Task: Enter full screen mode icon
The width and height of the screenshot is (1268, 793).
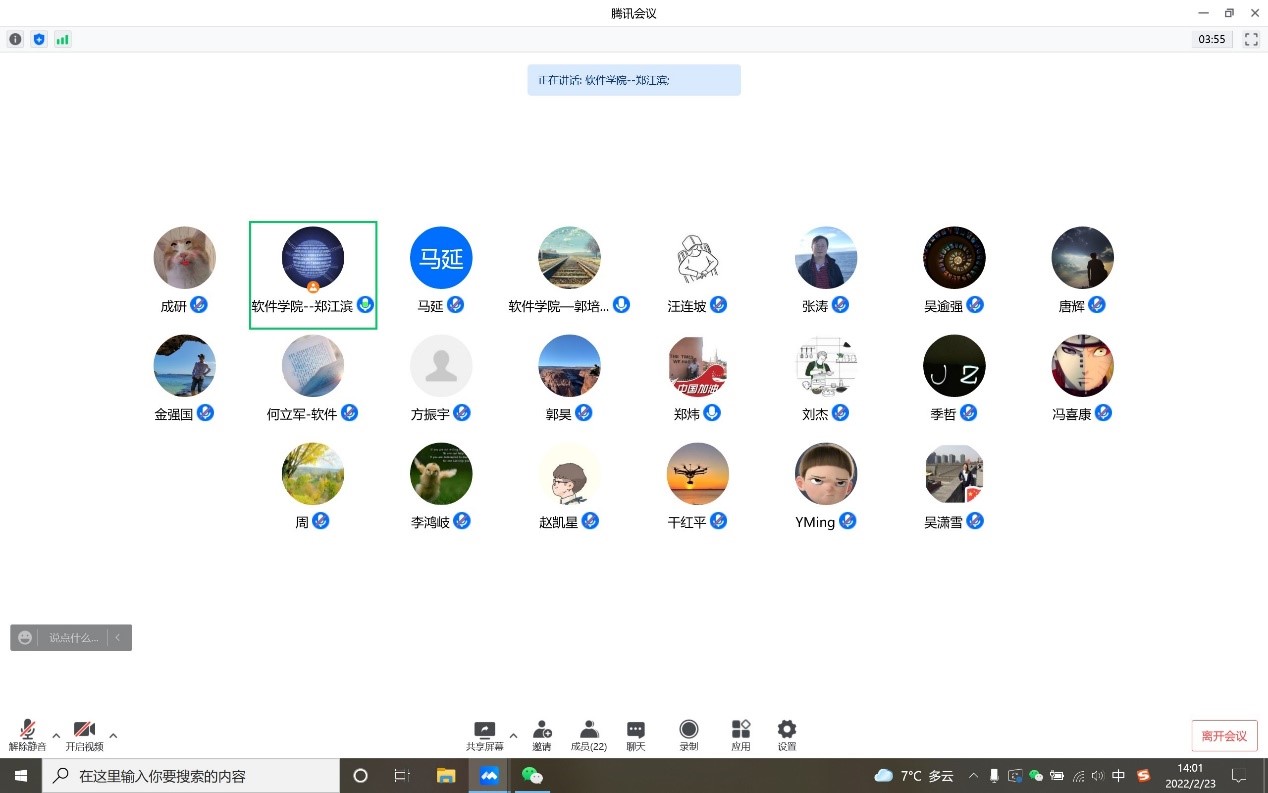Action: point(1251,39)
